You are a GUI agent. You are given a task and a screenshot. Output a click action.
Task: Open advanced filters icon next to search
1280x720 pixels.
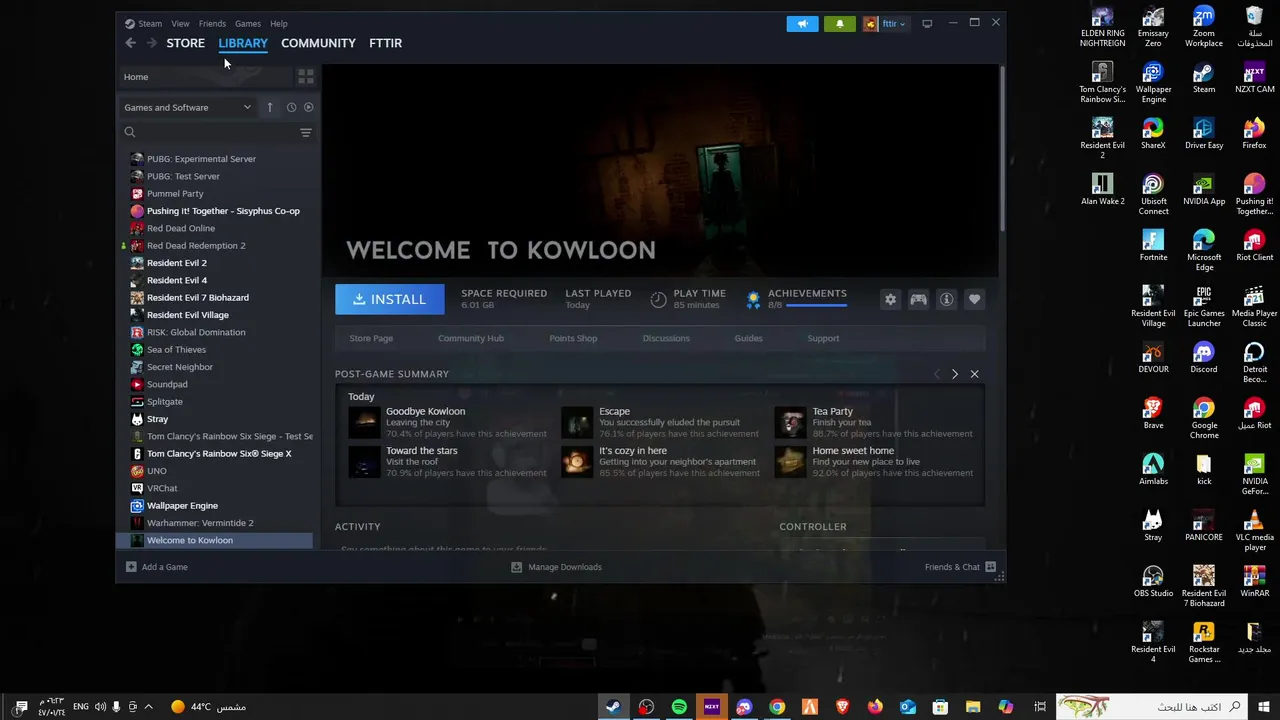point(306,132)
